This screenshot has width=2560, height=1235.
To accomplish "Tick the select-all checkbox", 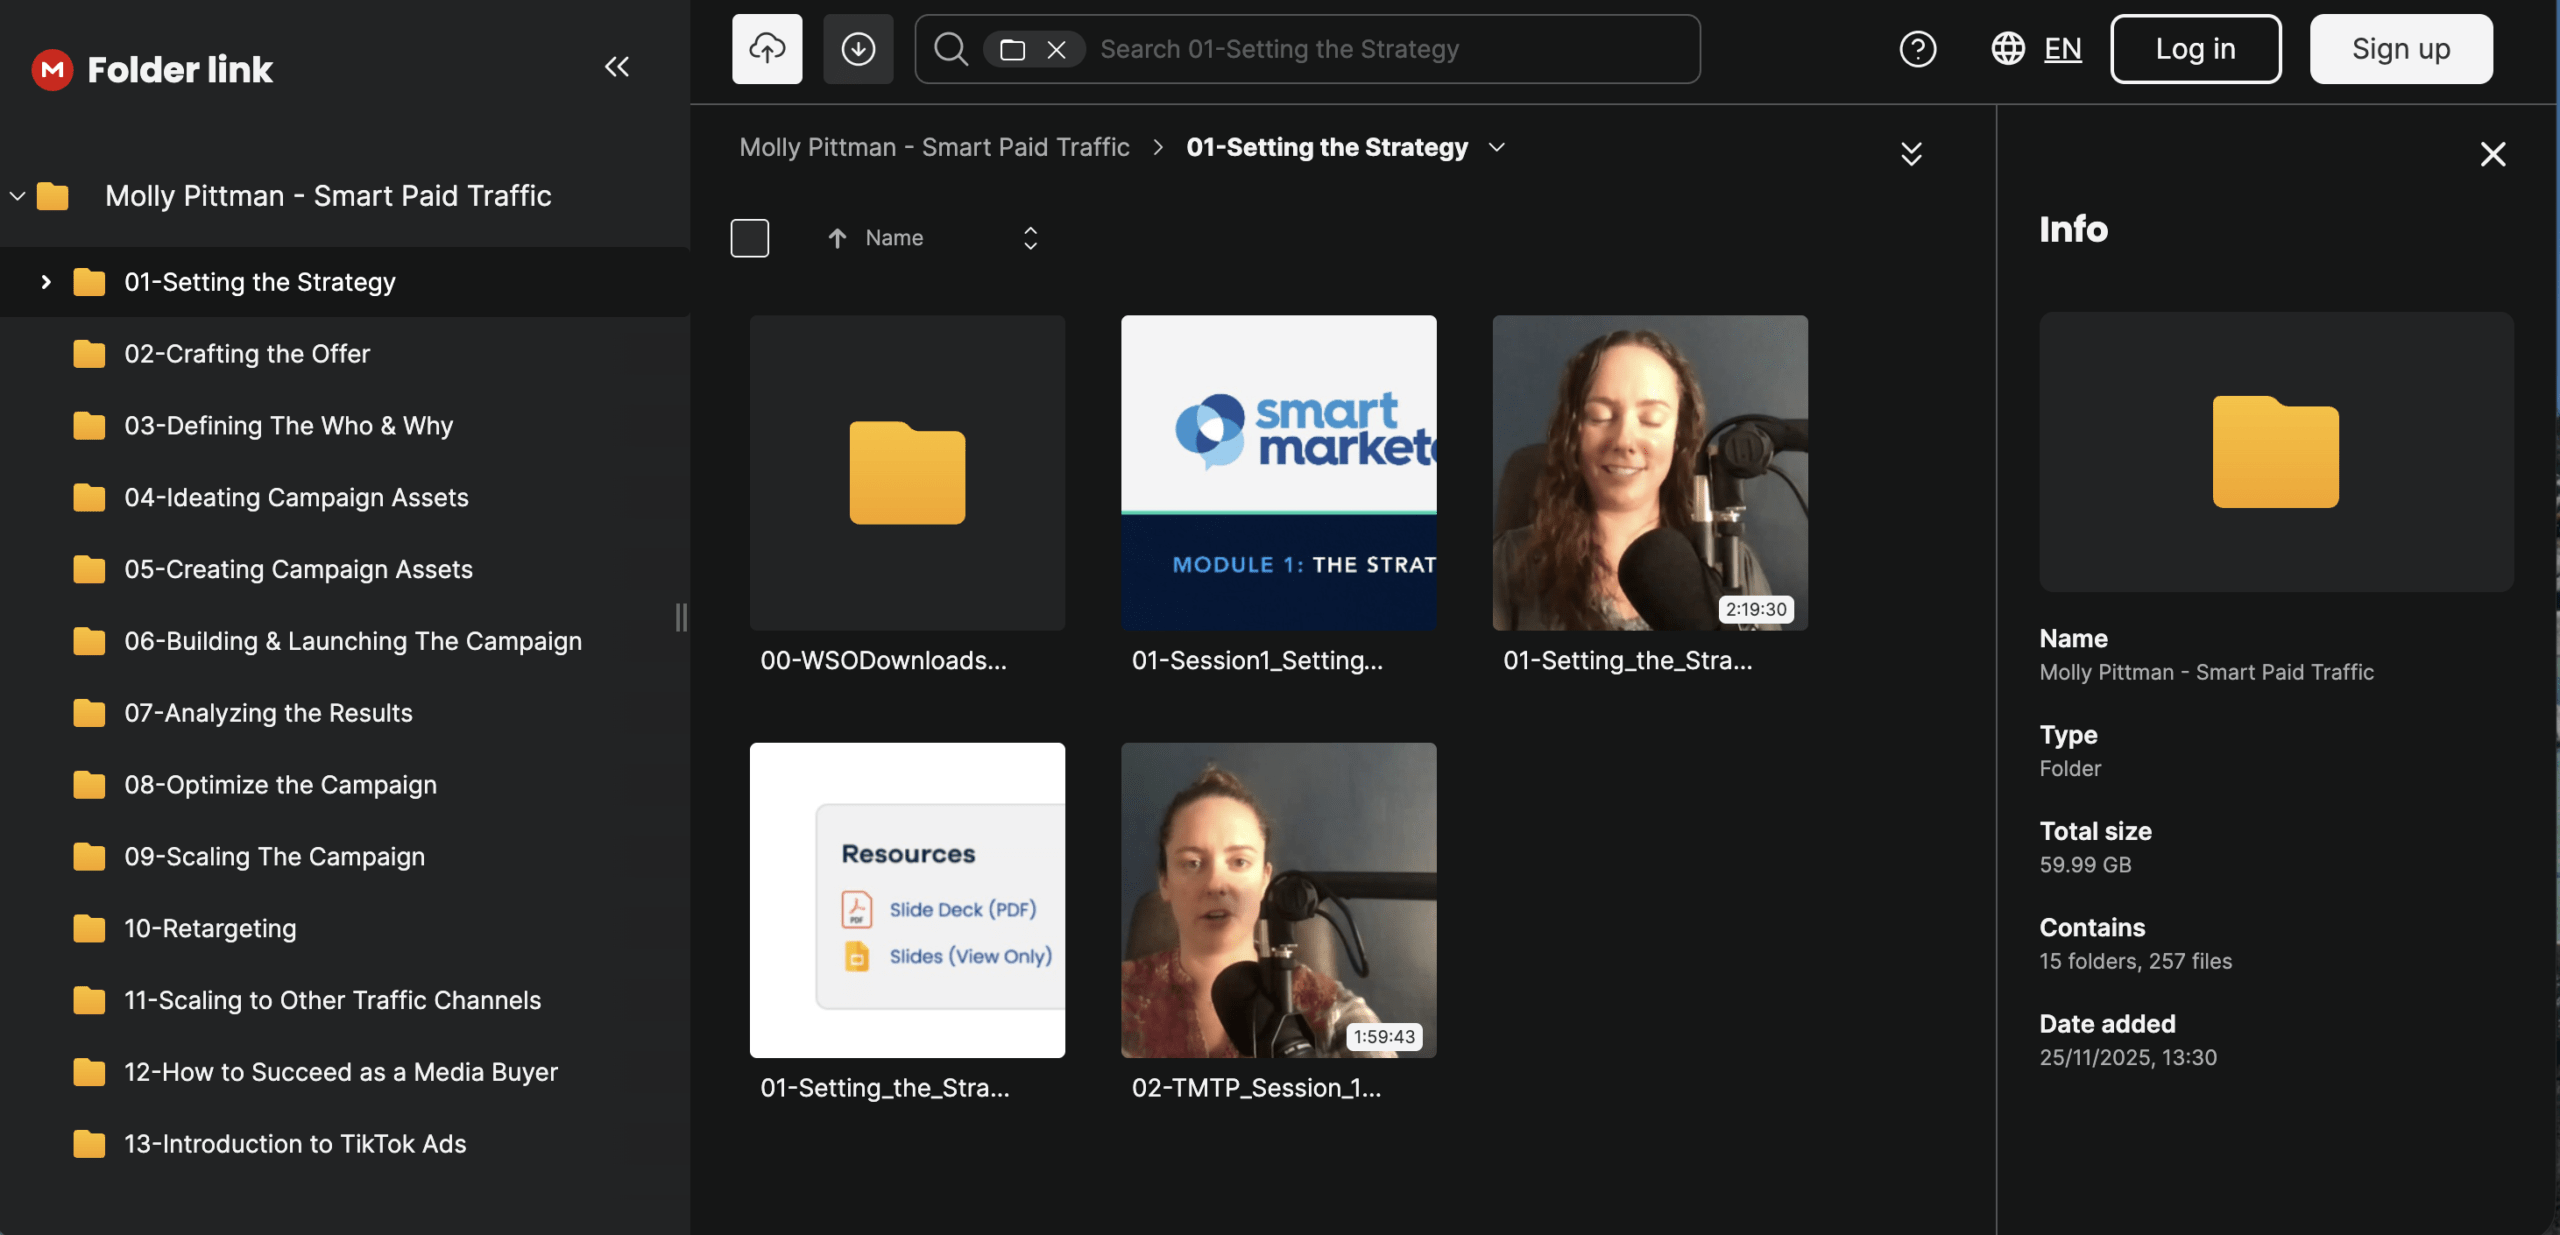I will coord(750,238).
